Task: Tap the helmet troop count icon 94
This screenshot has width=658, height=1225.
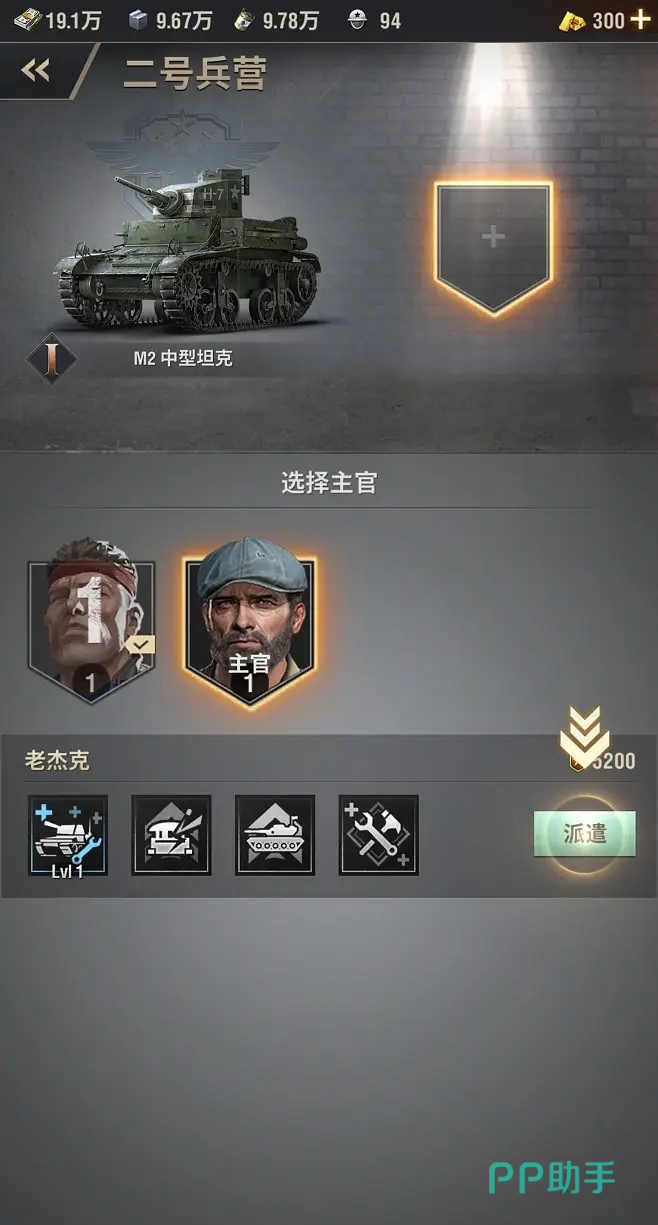Action: tap(357, 20)
